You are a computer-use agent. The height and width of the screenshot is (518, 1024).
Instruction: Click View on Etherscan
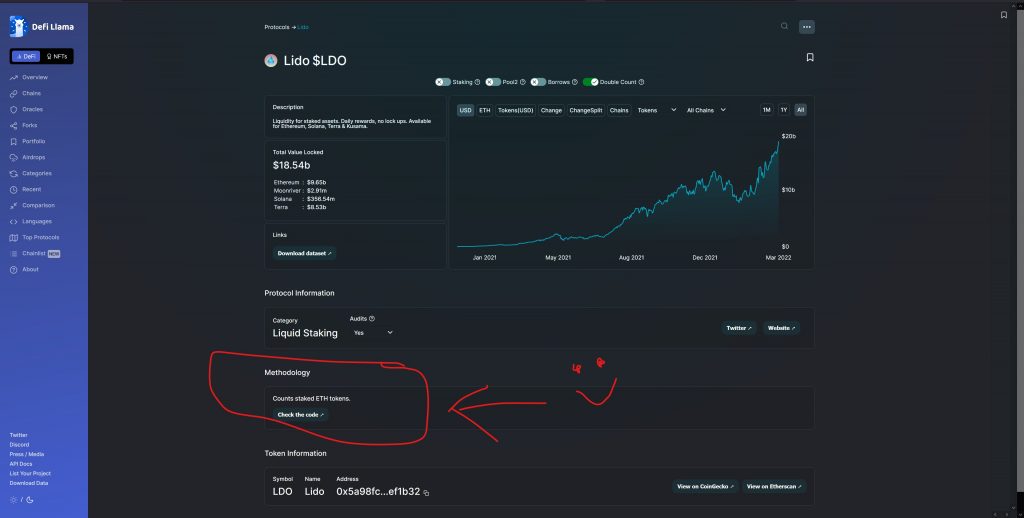click(x=774, y=487)
